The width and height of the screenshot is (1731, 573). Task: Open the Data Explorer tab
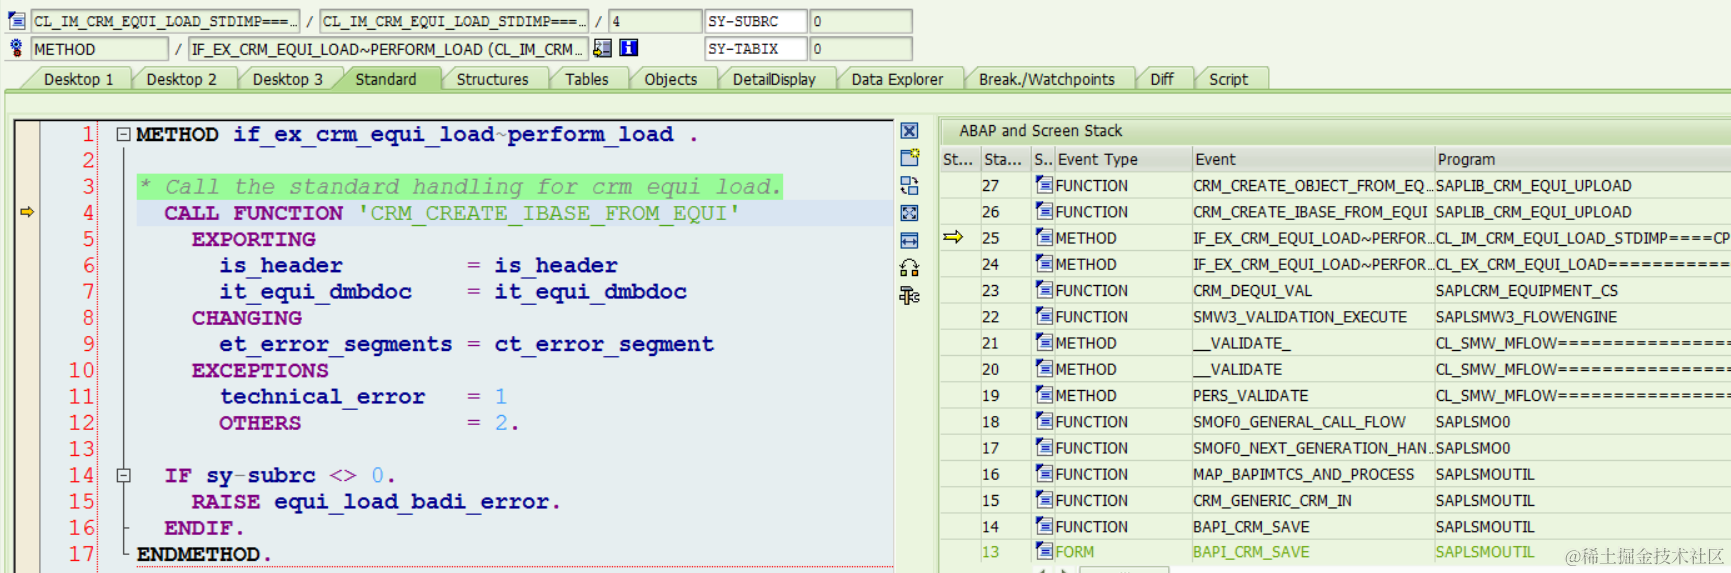[897, 79]
